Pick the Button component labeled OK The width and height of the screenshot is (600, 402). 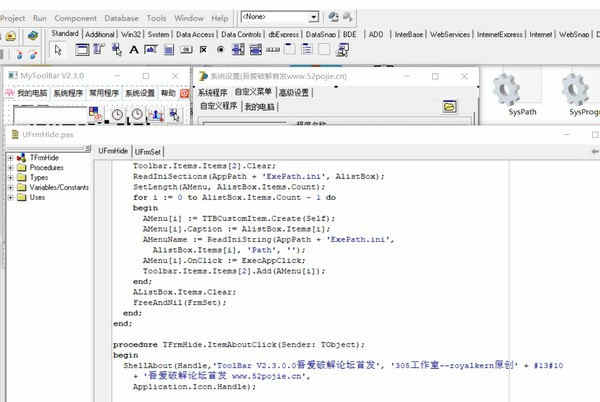point(186,50)
